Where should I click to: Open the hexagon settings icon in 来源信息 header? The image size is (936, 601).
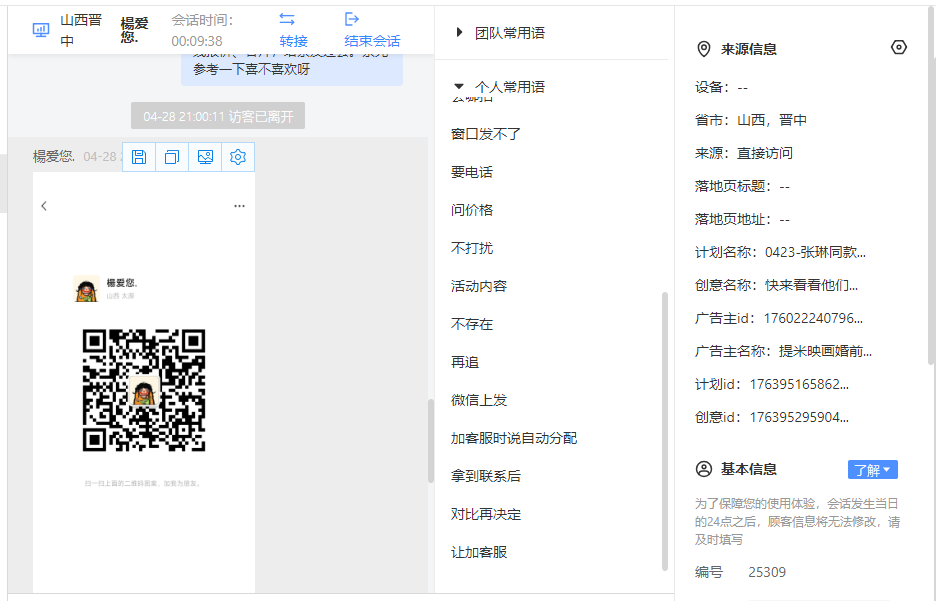tap(898, 47)
